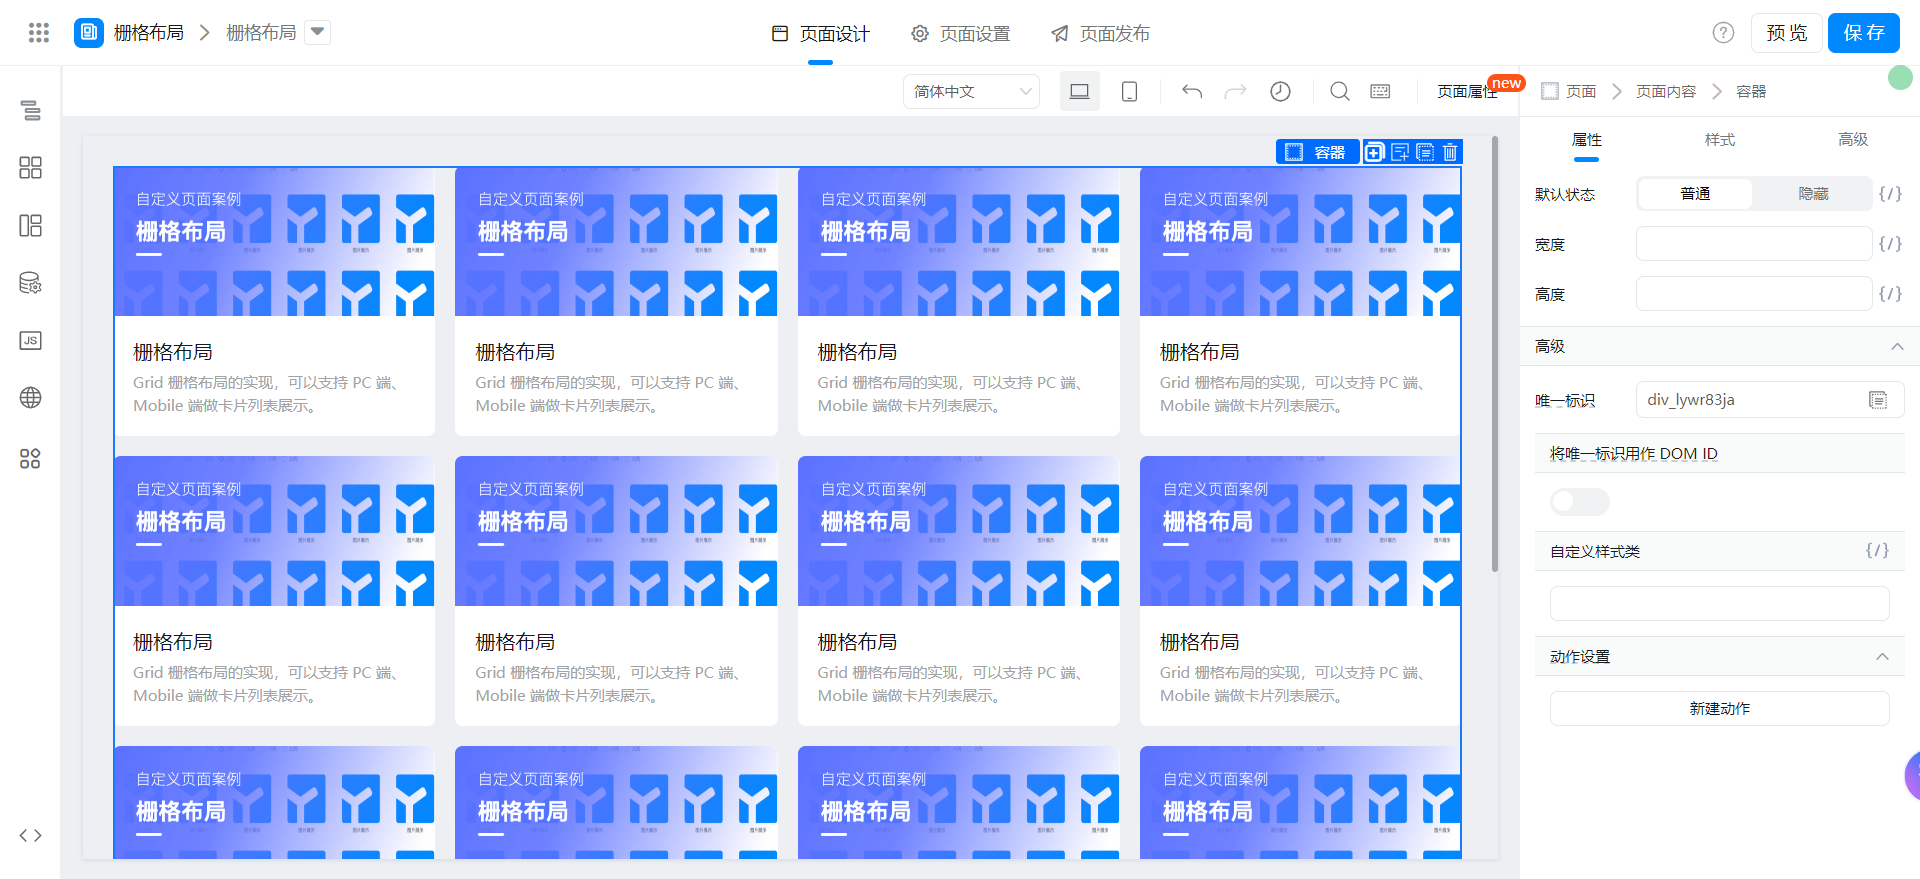Bind variable for 高度 with braces icon
Viewport: 1920px width, 879px height.
pyautogui.click(x=1890, y=294)
